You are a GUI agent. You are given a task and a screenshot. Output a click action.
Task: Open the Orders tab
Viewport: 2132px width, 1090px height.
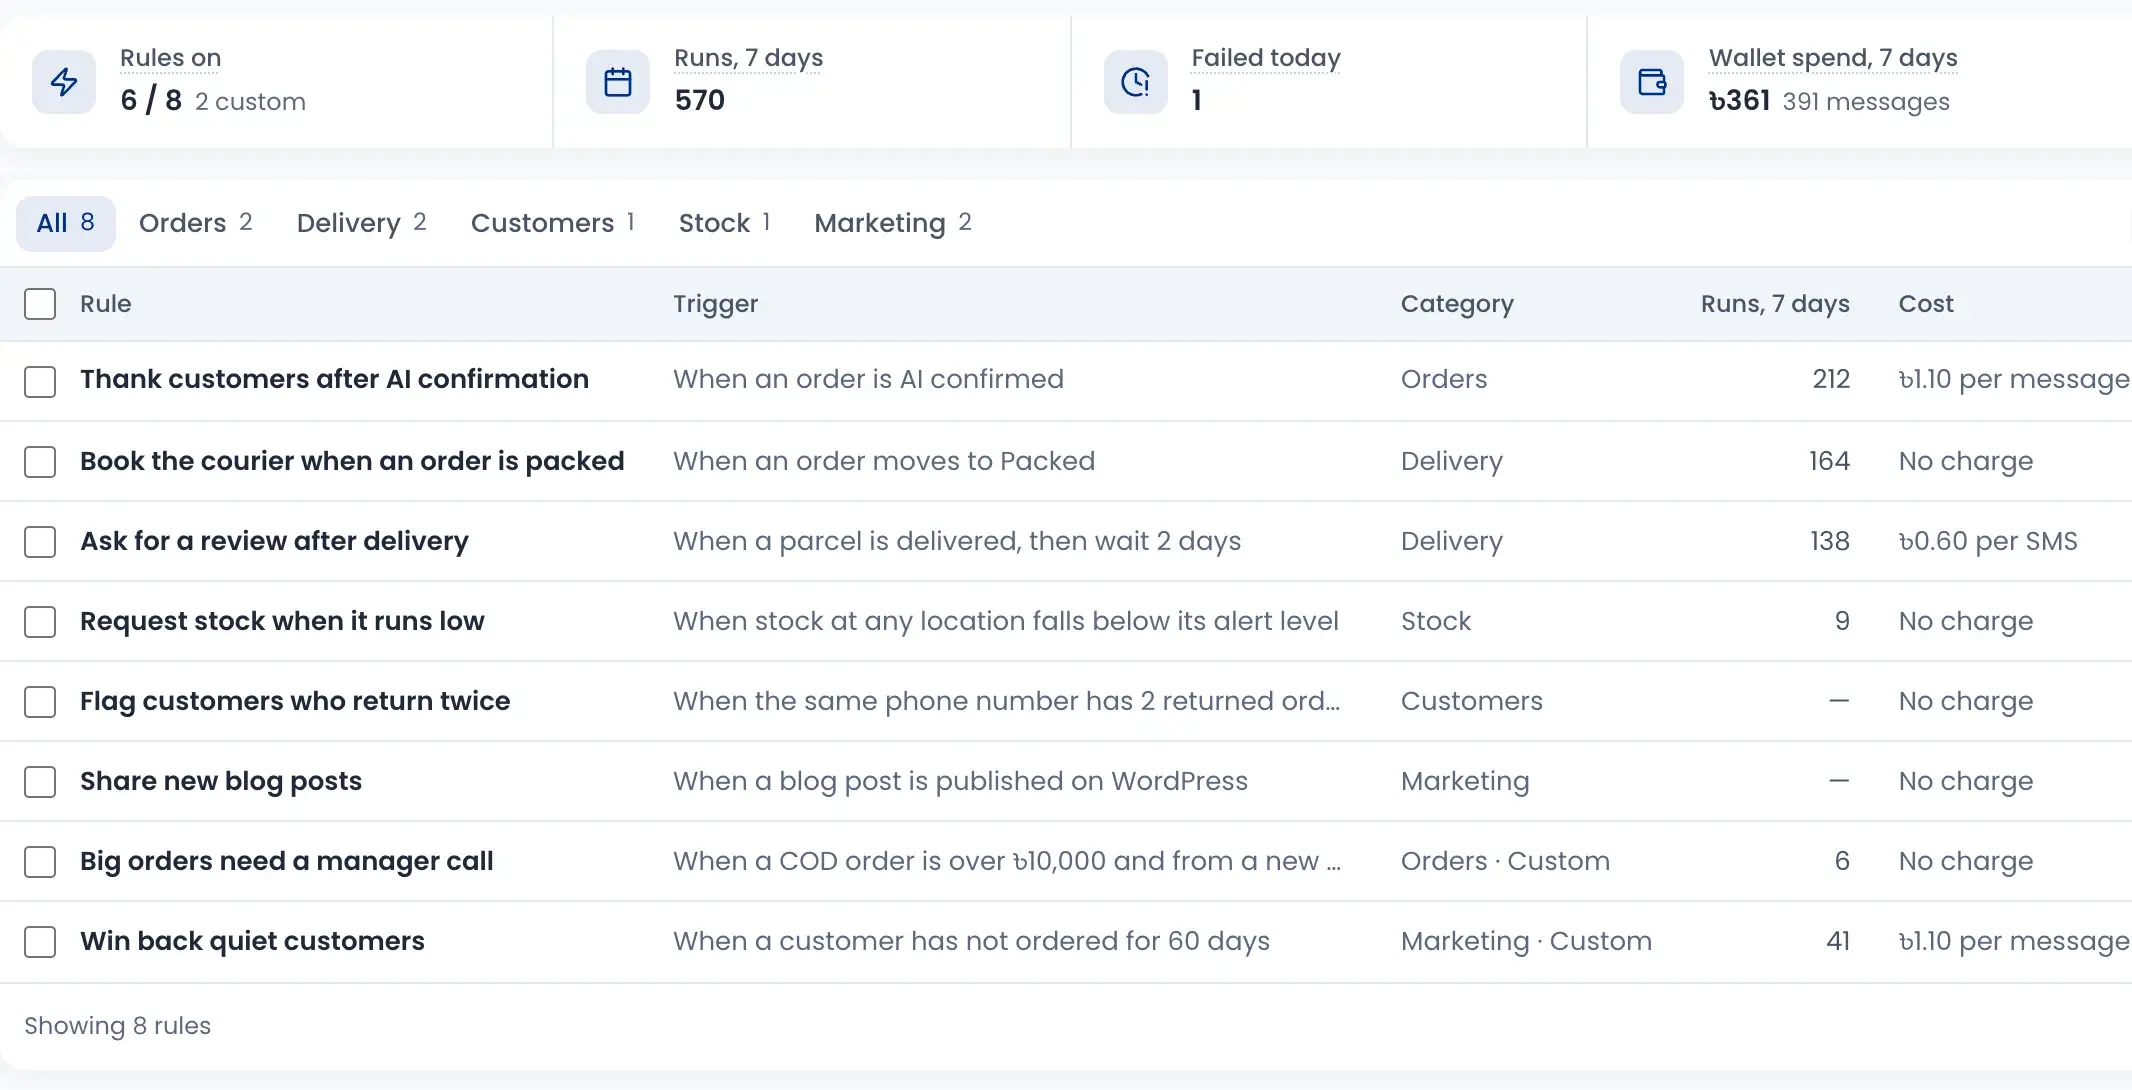point(196,223)
